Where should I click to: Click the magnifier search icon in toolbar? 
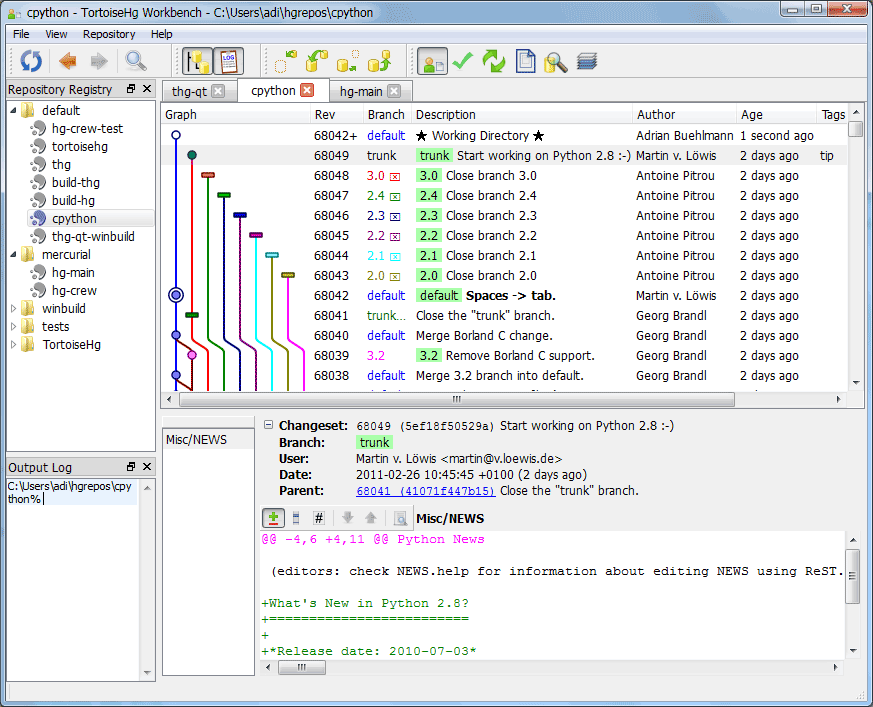[135, 61]
